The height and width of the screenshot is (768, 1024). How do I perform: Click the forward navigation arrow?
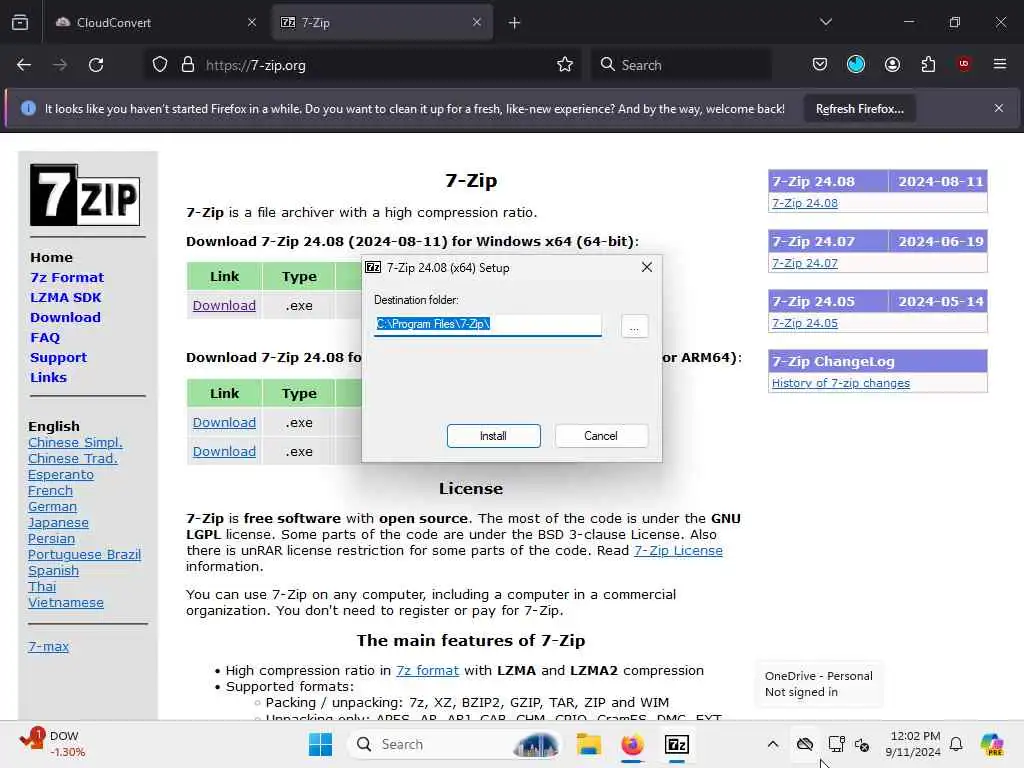(60, 65)
